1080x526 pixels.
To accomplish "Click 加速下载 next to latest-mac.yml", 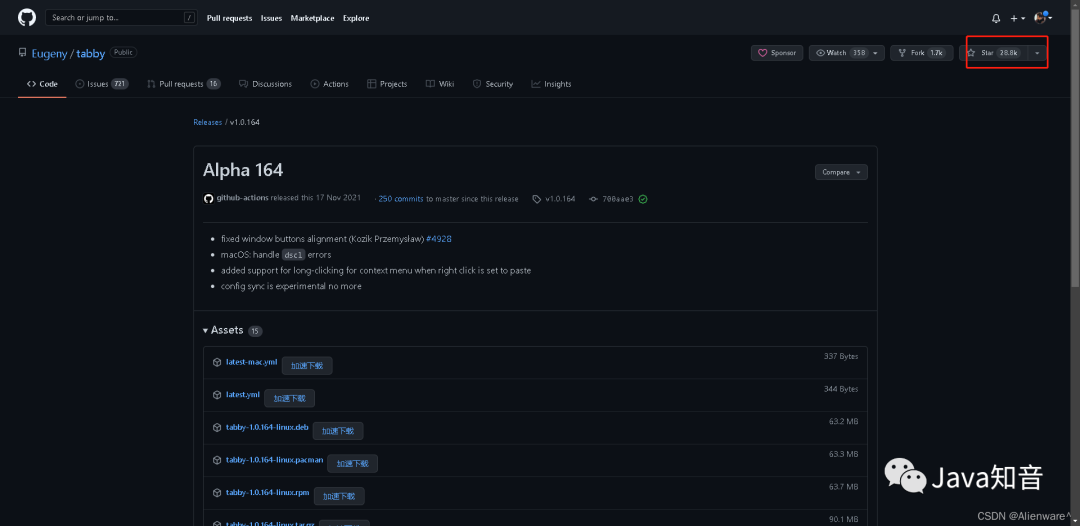I will point(307,366).
